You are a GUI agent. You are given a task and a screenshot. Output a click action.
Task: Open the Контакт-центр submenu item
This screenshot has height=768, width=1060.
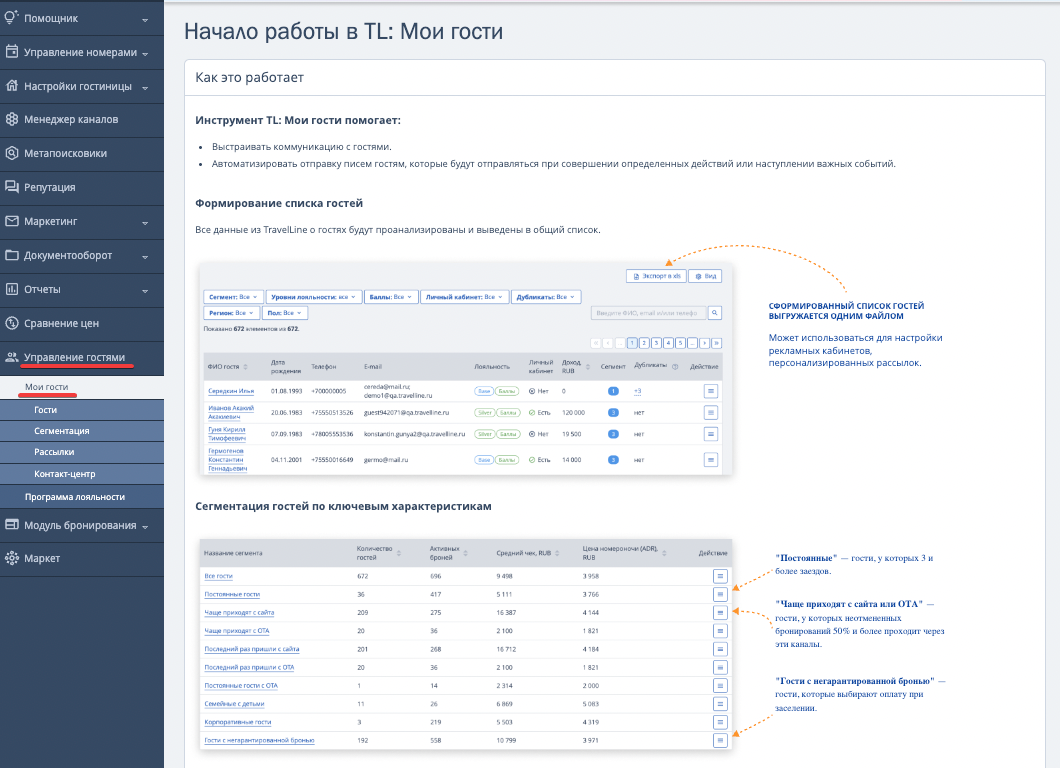point(82,474)
